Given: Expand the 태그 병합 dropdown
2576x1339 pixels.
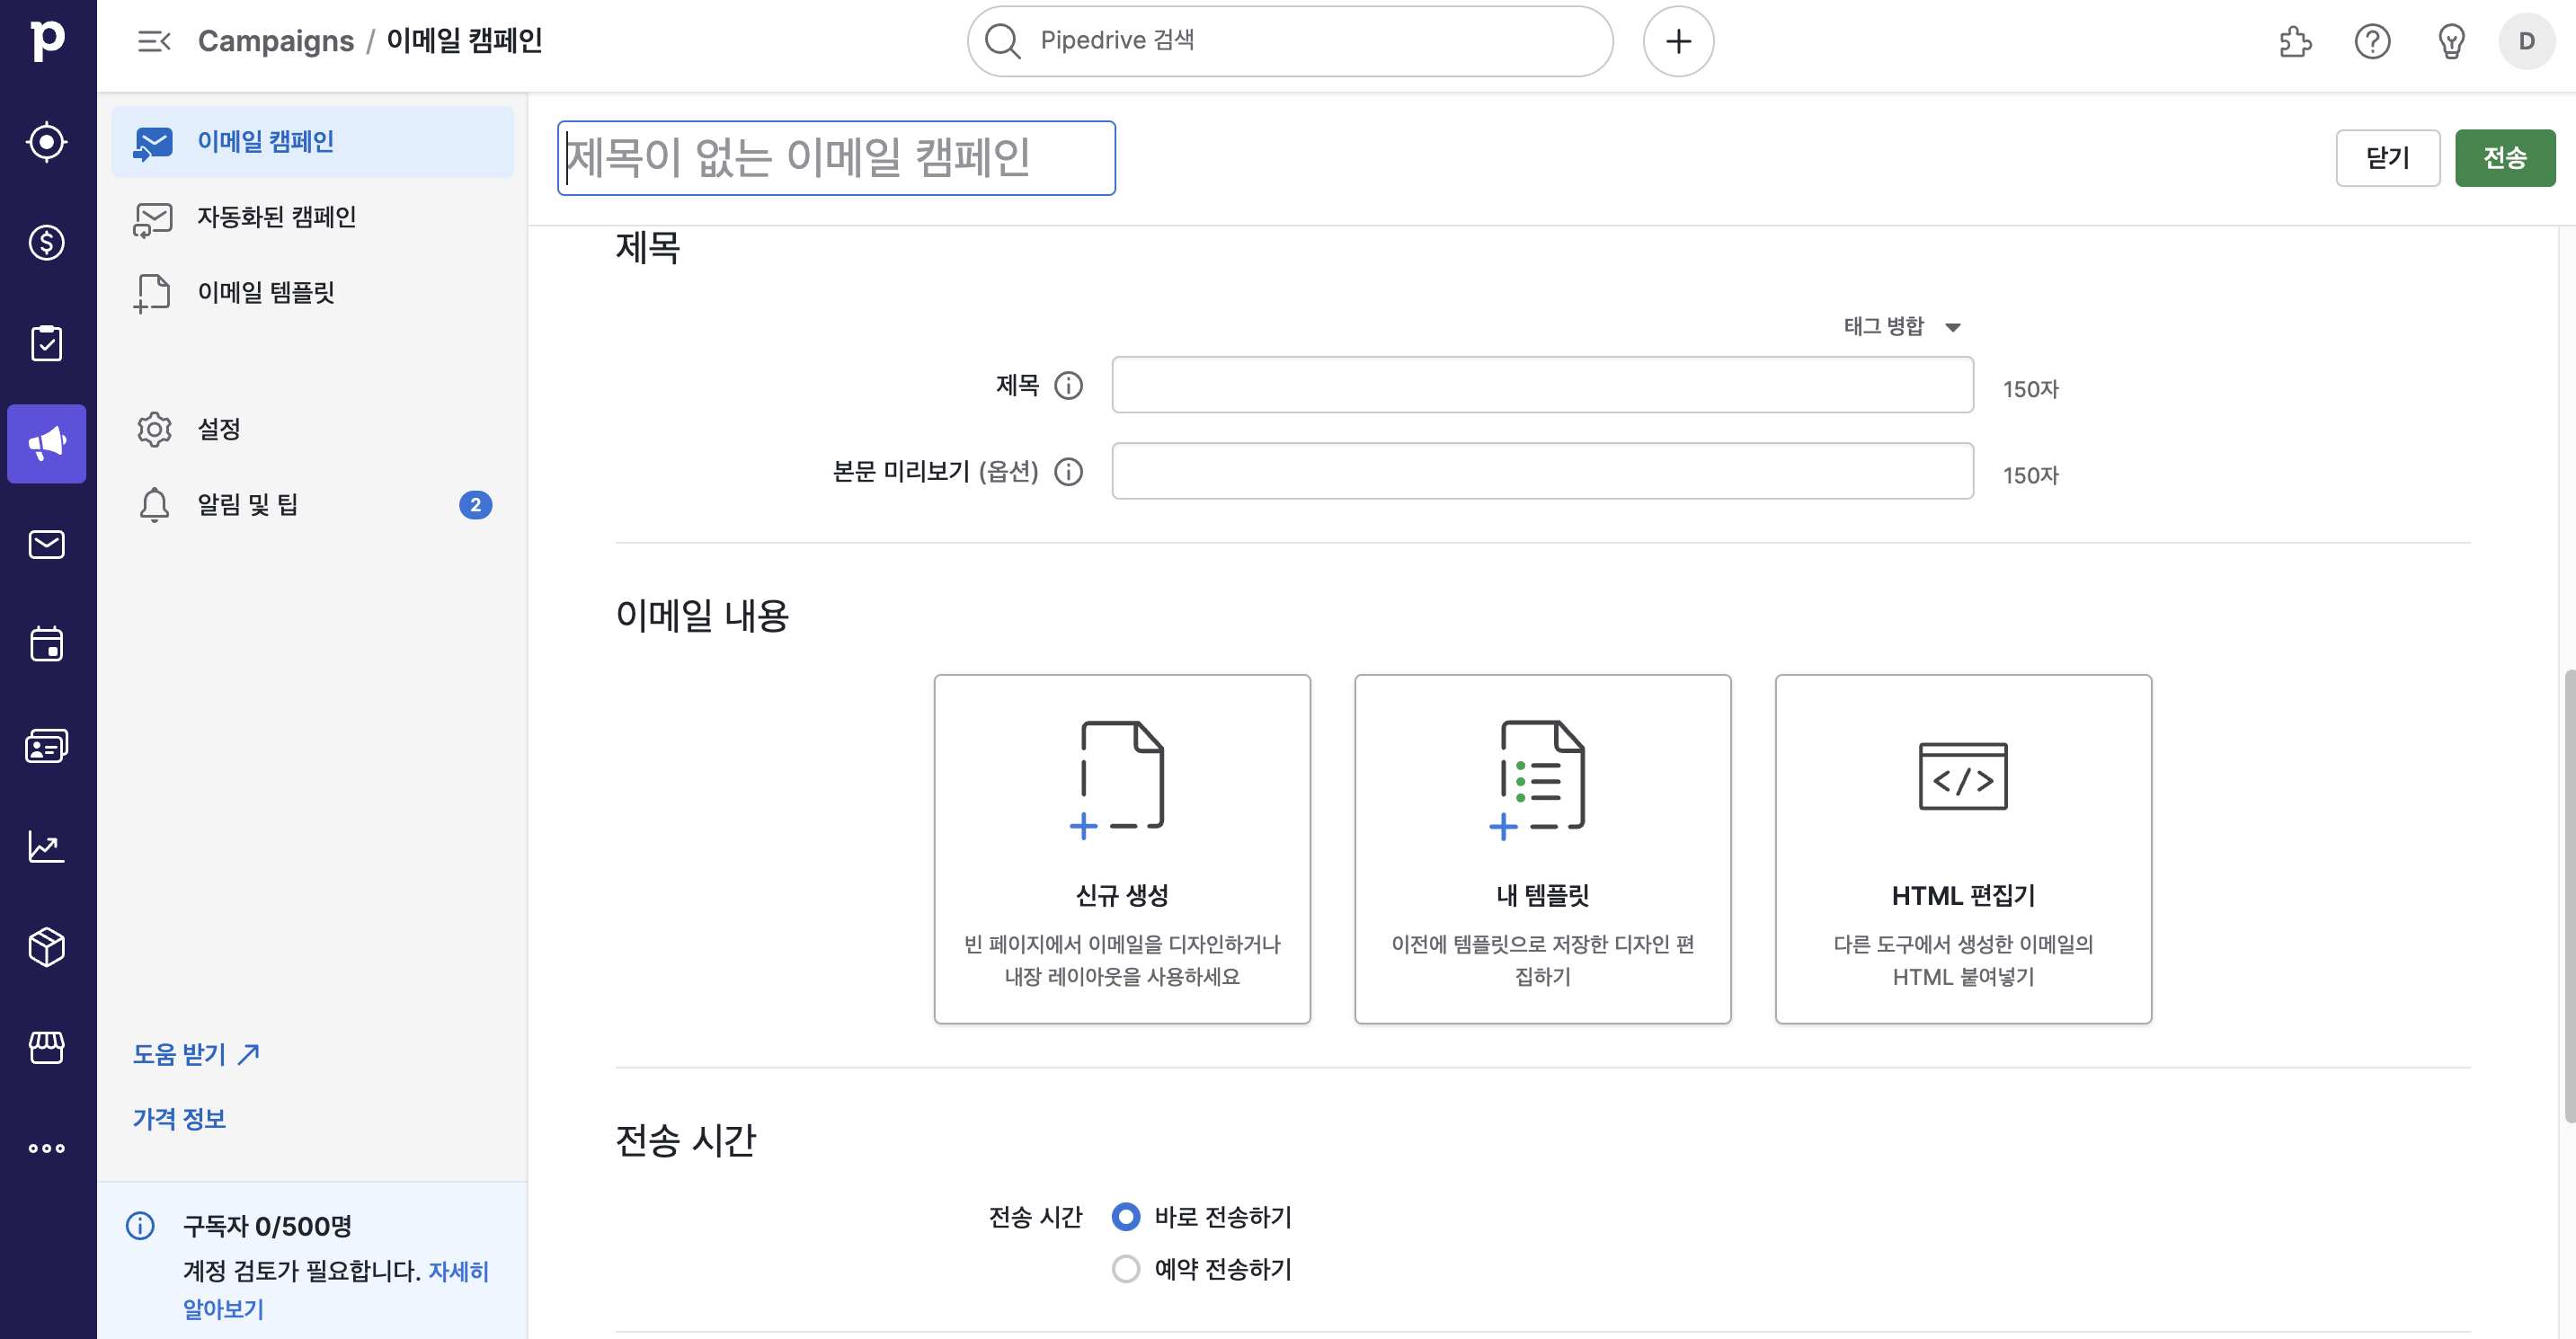Looking at the screenshot, I should pos(1901,326).
